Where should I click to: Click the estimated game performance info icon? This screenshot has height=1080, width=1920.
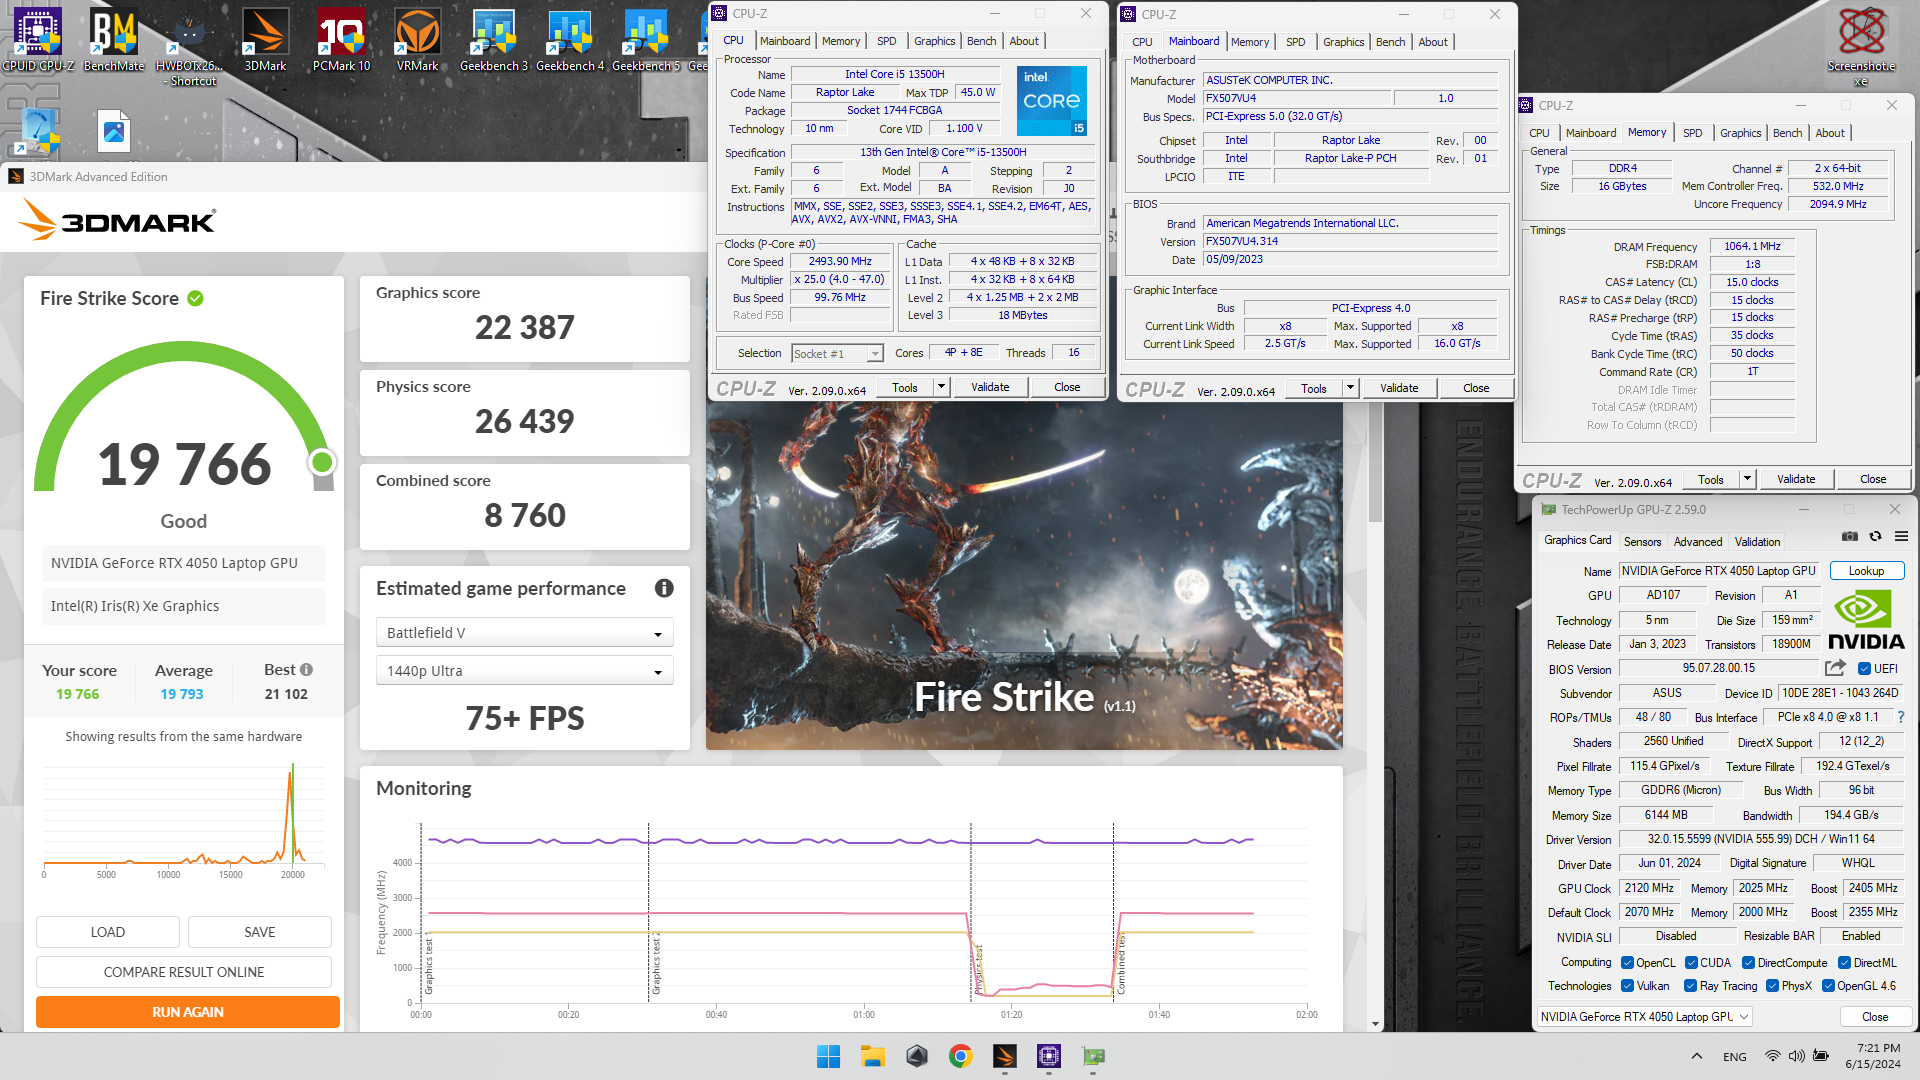(x=664, y=588)
